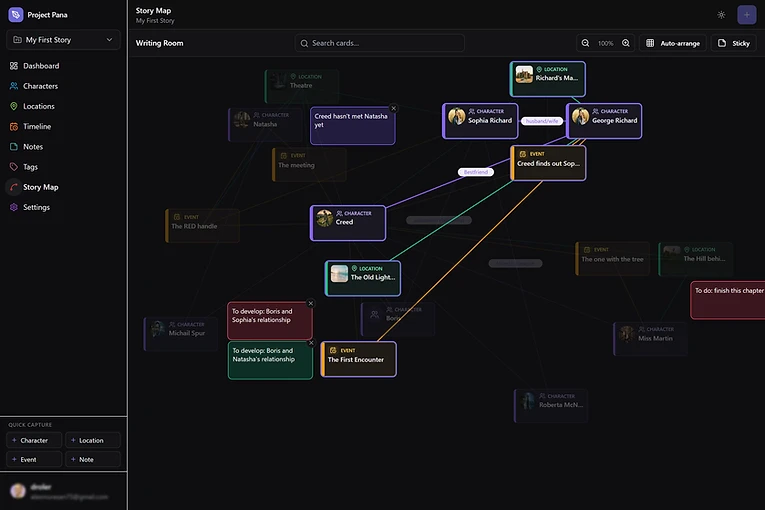This screenshot has width=765, height=510.
Task: Click the Search cards field
Action: [380, 43]
